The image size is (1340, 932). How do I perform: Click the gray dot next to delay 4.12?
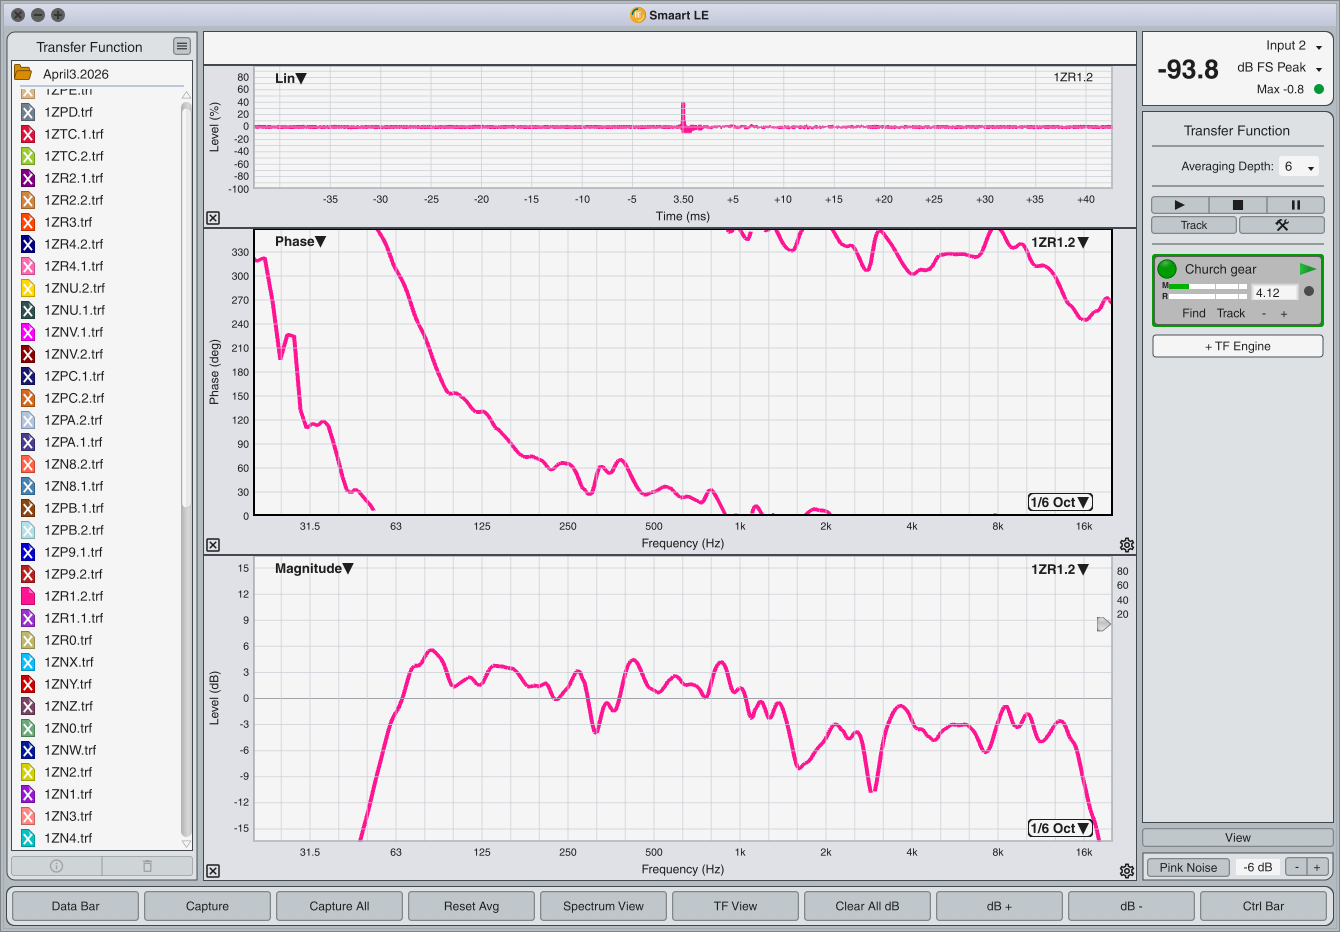point(1309,292)
